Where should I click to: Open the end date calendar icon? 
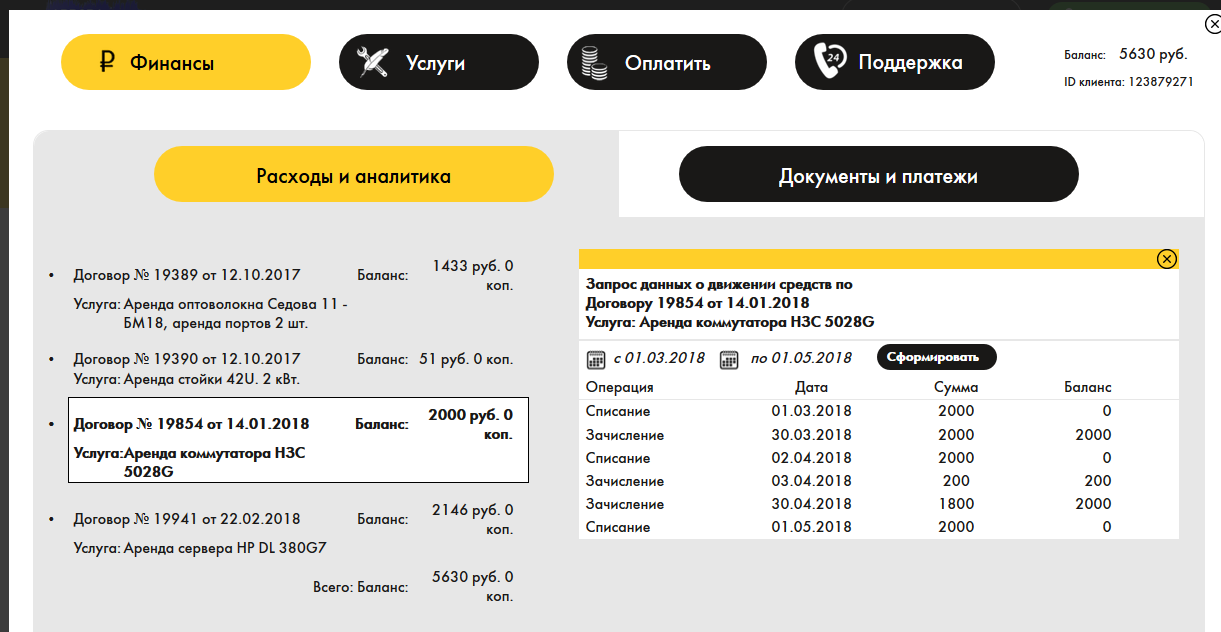[x=729, y=358]
